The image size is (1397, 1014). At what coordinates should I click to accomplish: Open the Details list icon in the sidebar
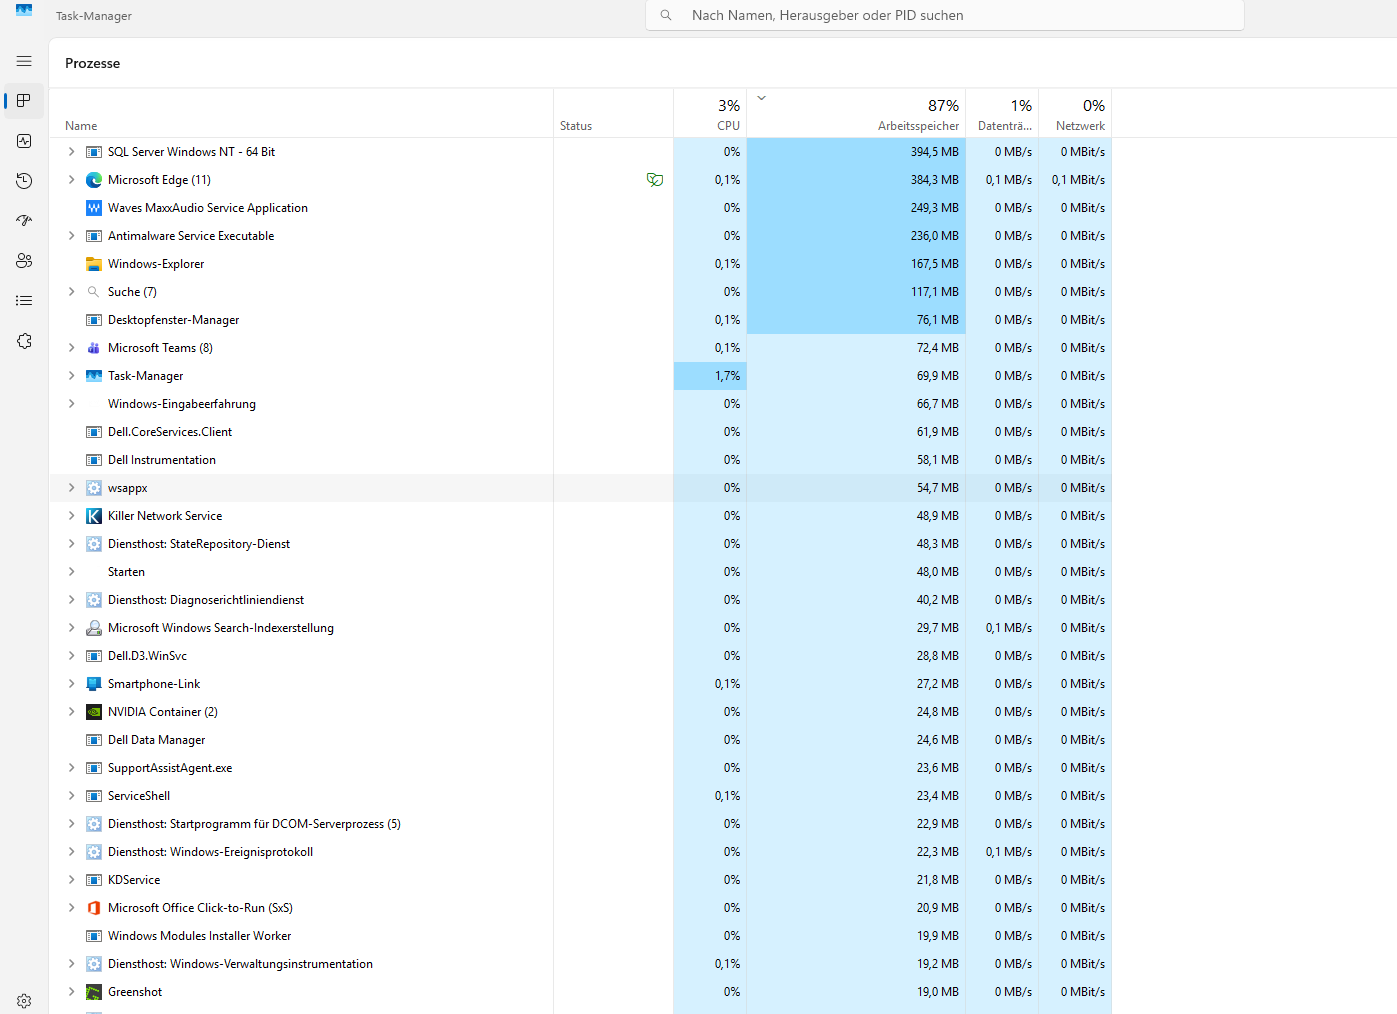click(24, 301)
